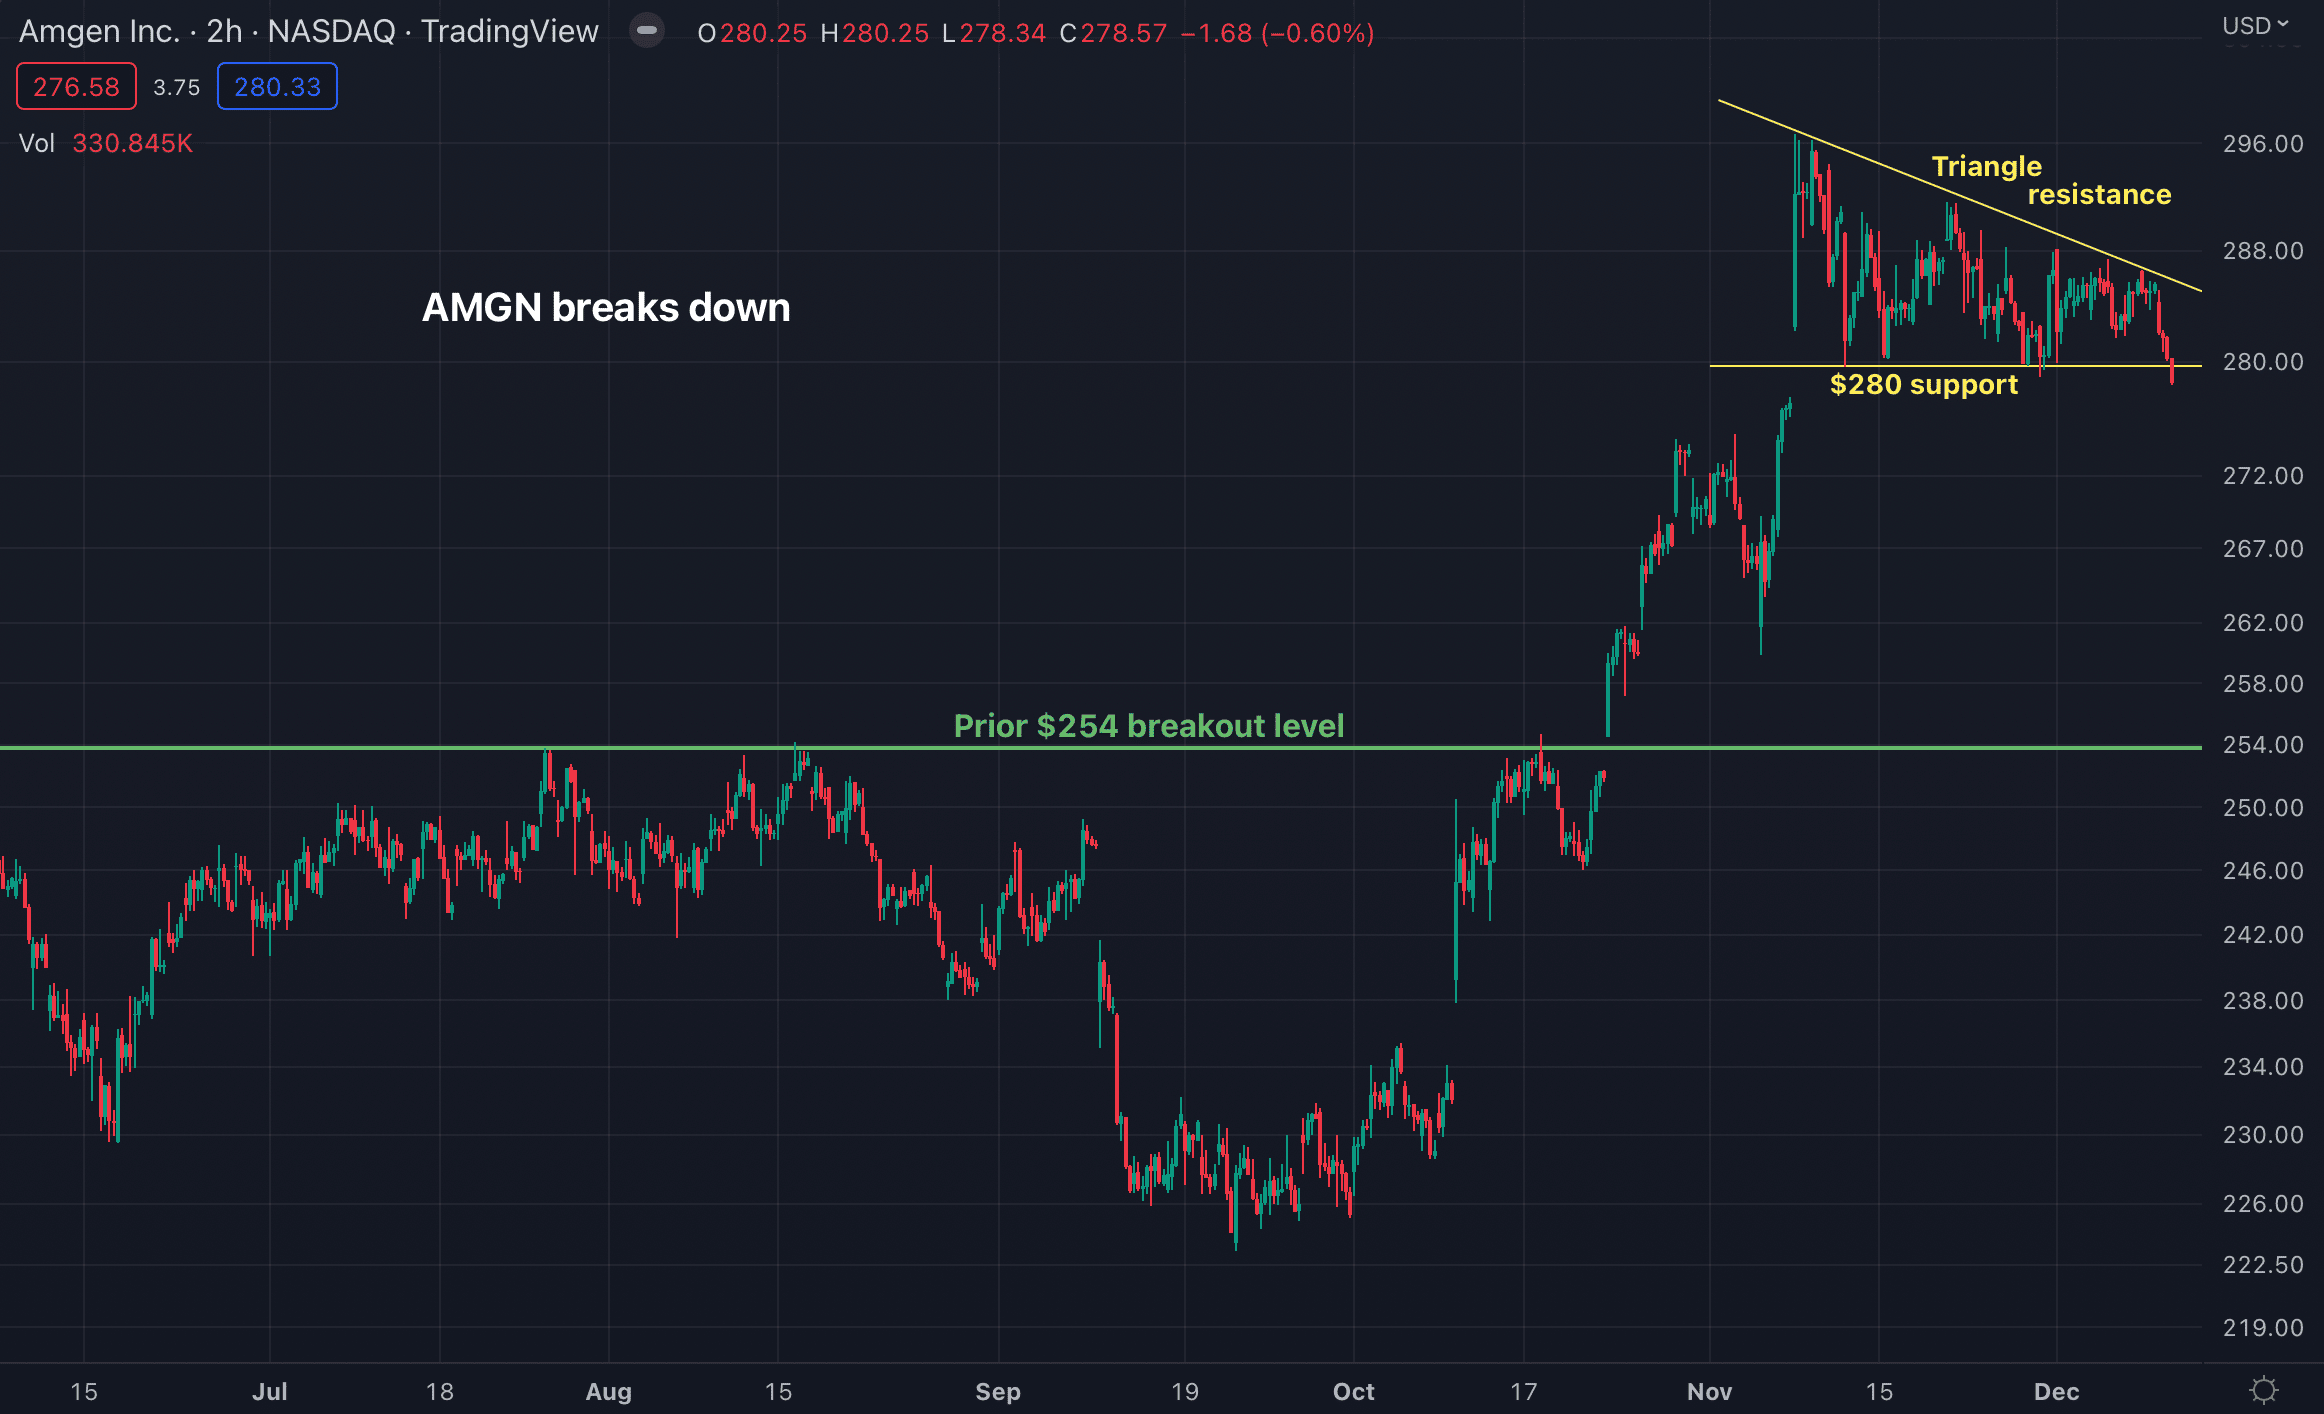Click the 254.00 price on the scale
The width and height of the screenshot is (2324, 1414).
tap(2262, 745)
